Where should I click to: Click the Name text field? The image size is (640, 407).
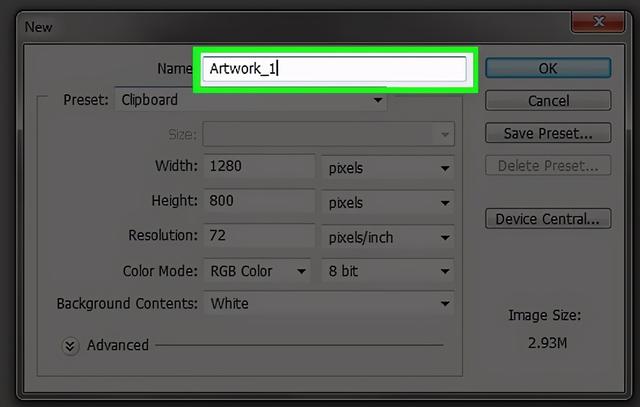click(335, 69)
